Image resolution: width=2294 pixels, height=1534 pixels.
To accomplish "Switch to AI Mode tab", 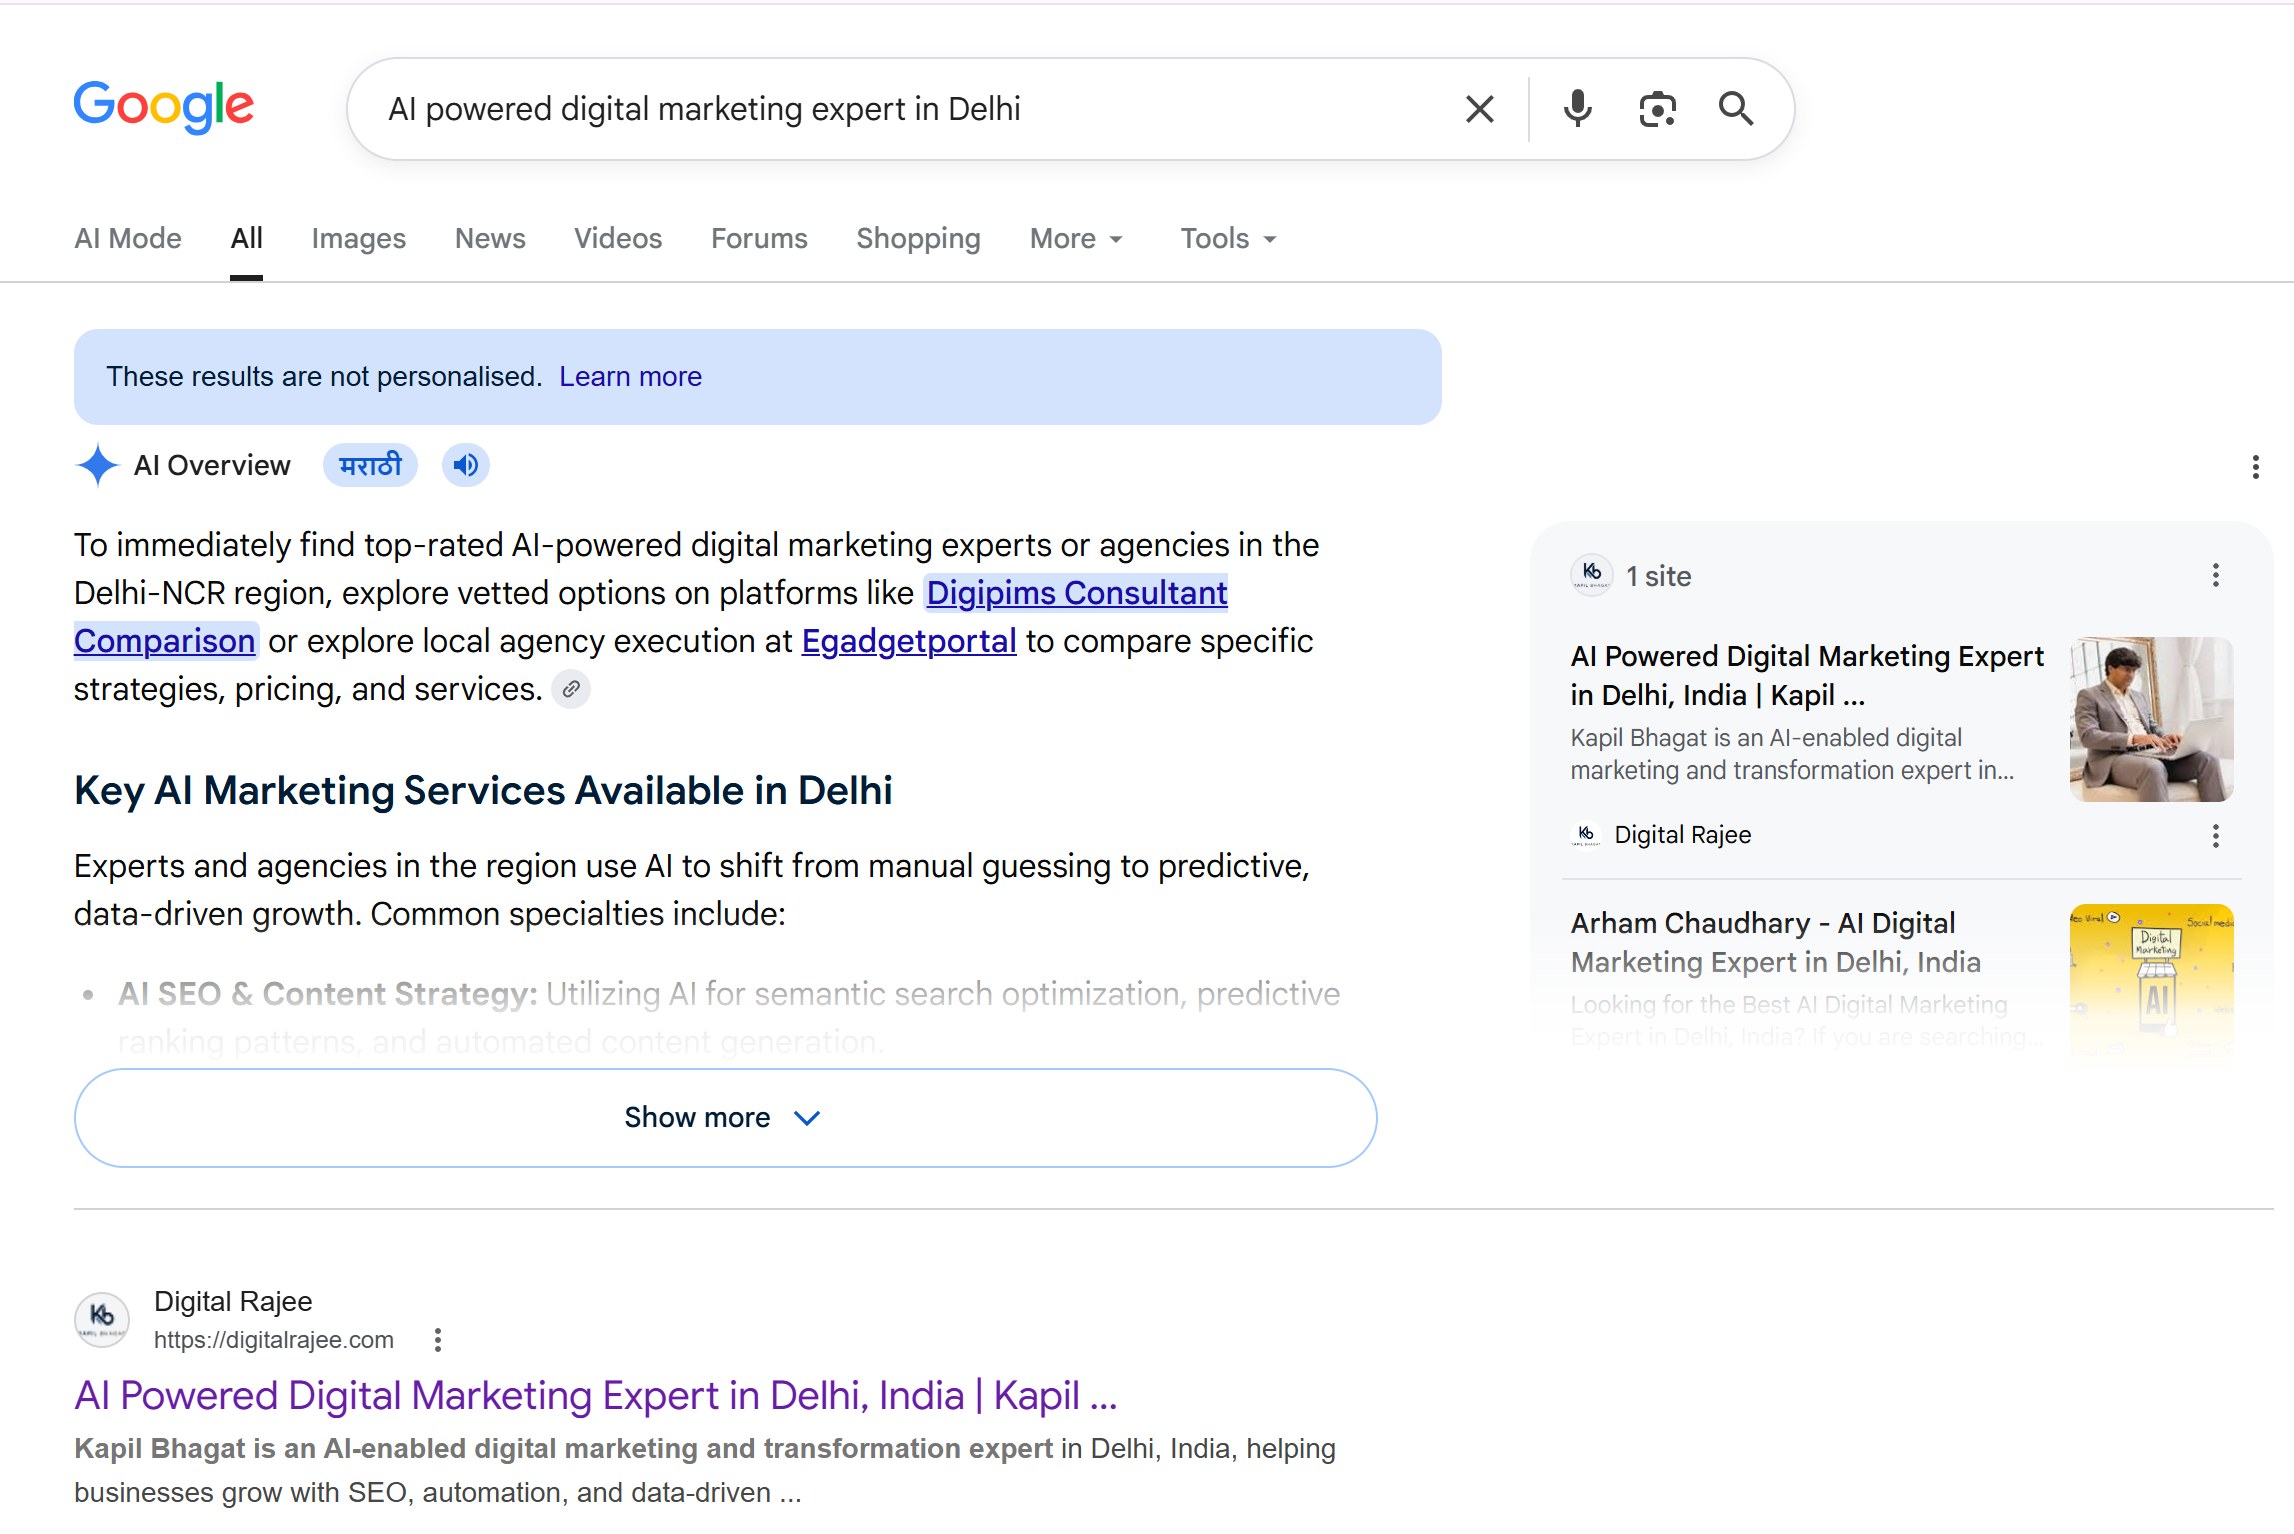I will (x=128, y=239).
